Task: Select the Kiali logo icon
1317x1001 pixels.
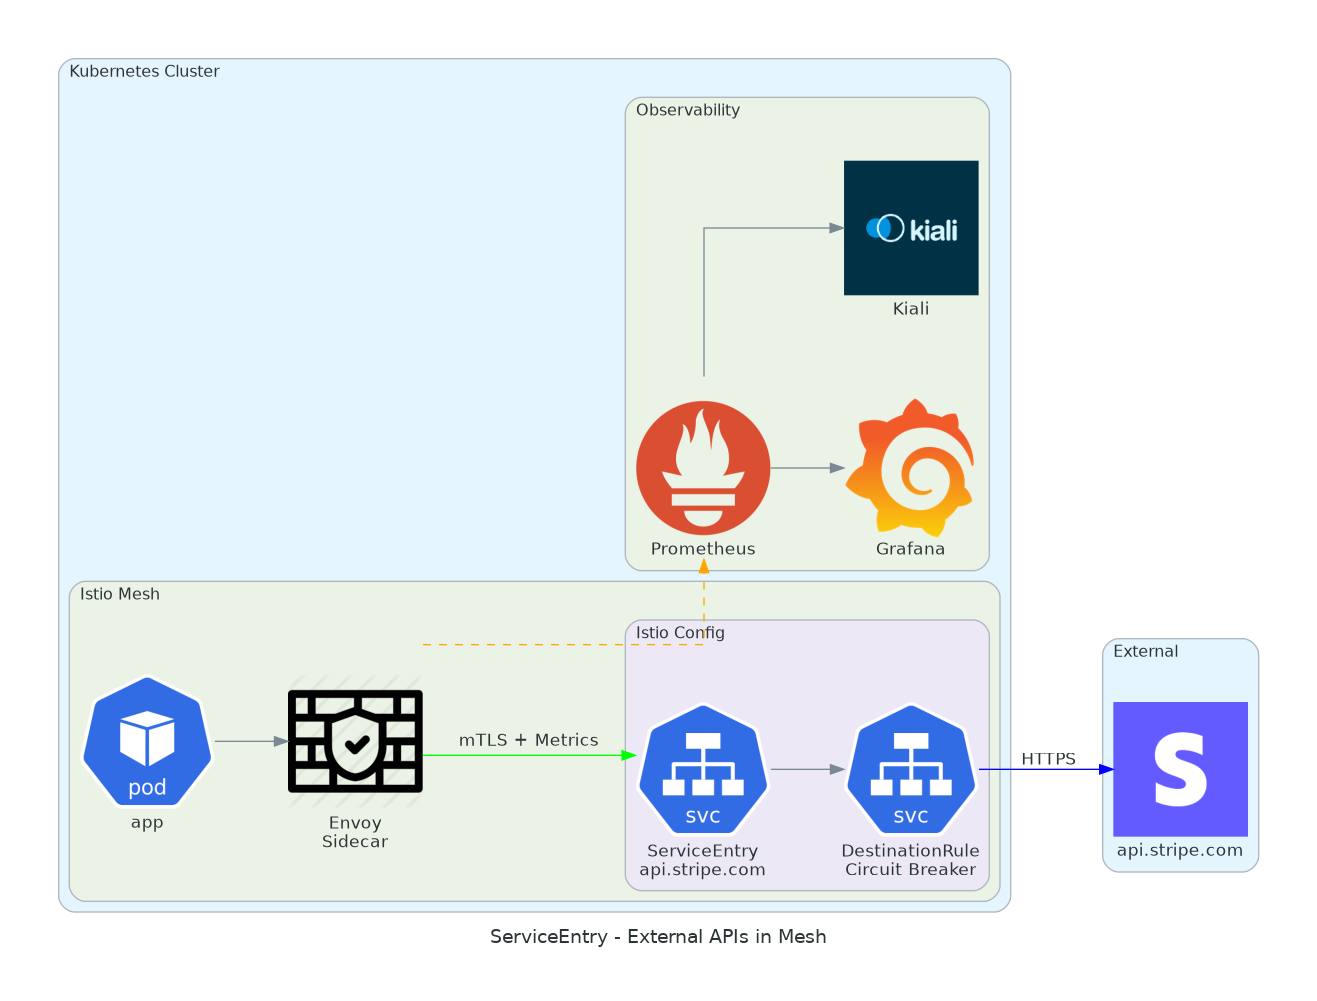Action: (911, 227)
